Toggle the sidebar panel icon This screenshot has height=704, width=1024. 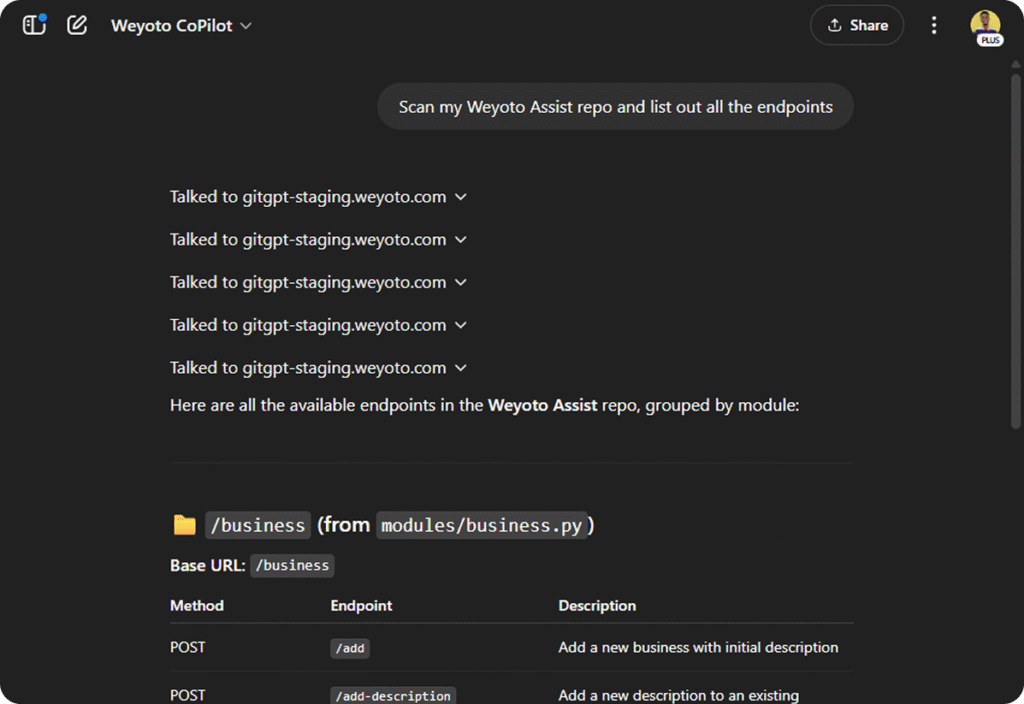coord(34,25)
